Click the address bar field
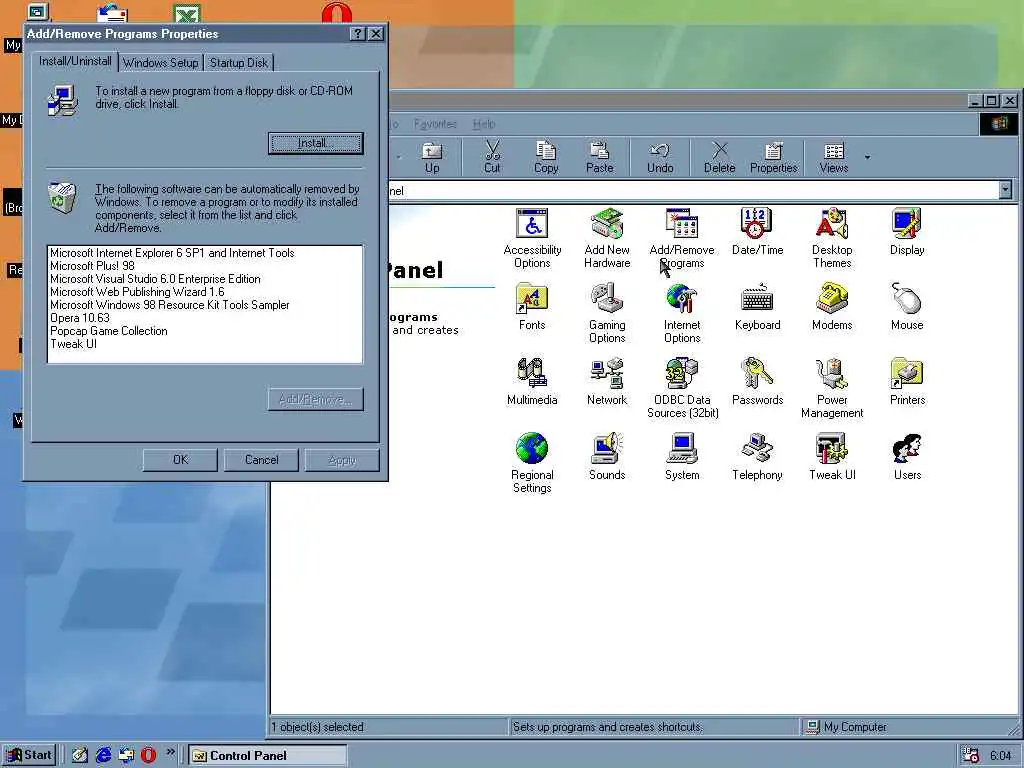The width and height of the screenshot is (1024, 768). click(x=694, y=191)
